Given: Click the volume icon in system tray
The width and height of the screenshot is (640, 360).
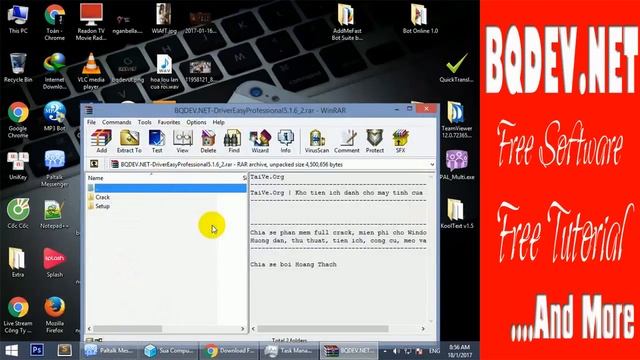Looking at the screenshot, I should tap(396, 351).
